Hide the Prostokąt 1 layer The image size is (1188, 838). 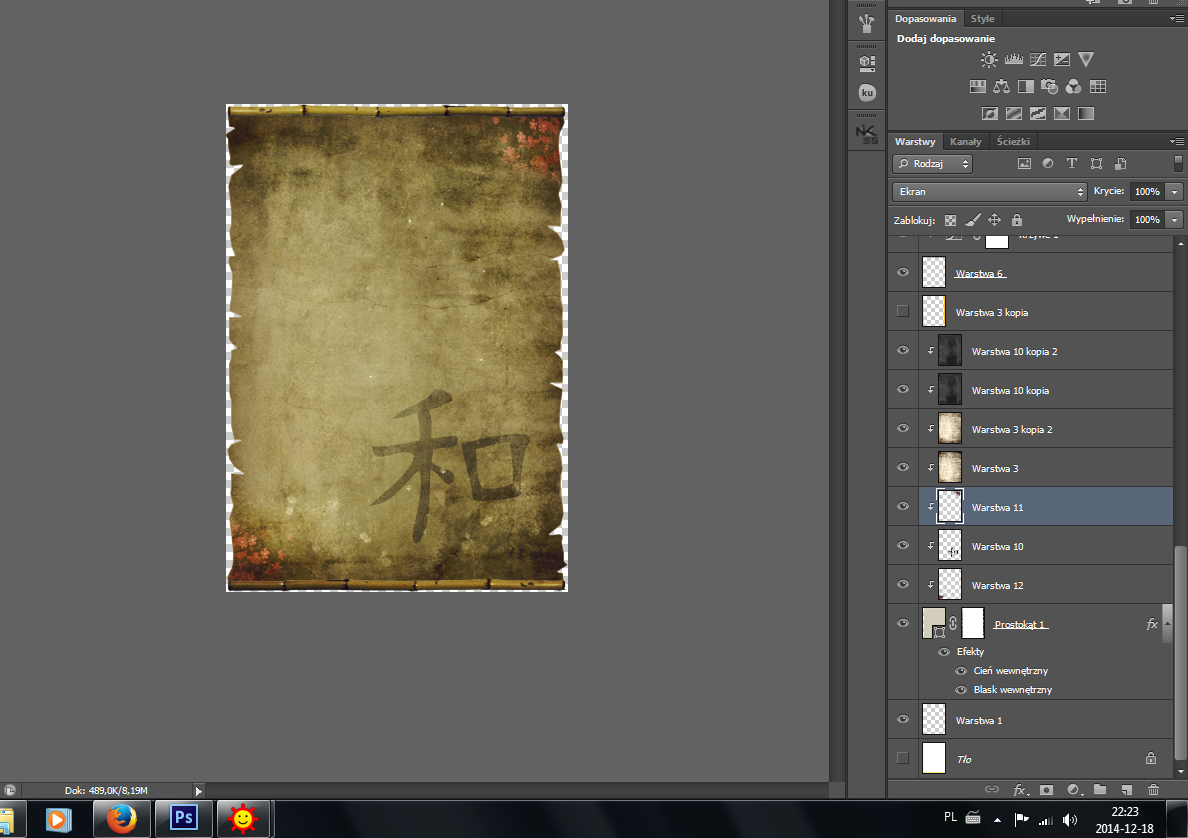pos(902,624)
